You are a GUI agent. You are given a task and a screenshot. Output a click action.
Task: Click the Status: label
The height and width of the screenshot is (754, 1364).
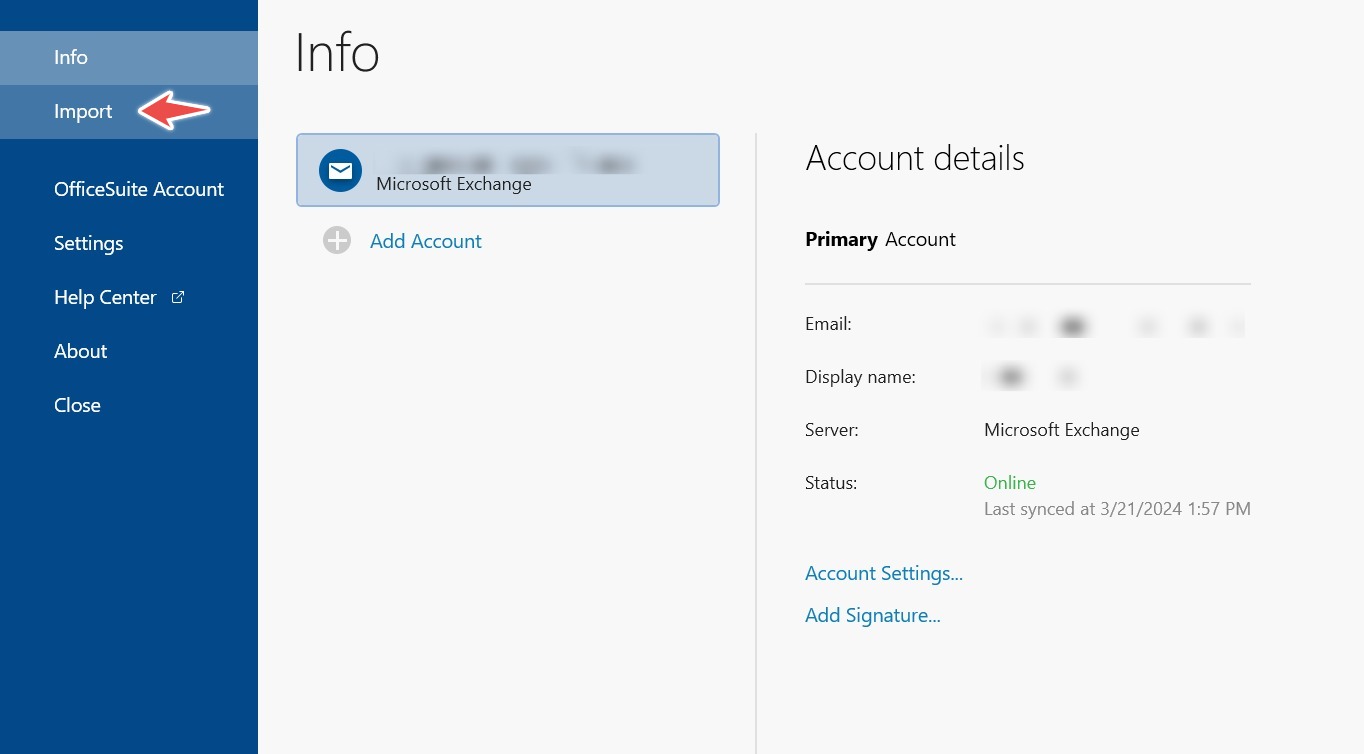click(x=831, y=483)
